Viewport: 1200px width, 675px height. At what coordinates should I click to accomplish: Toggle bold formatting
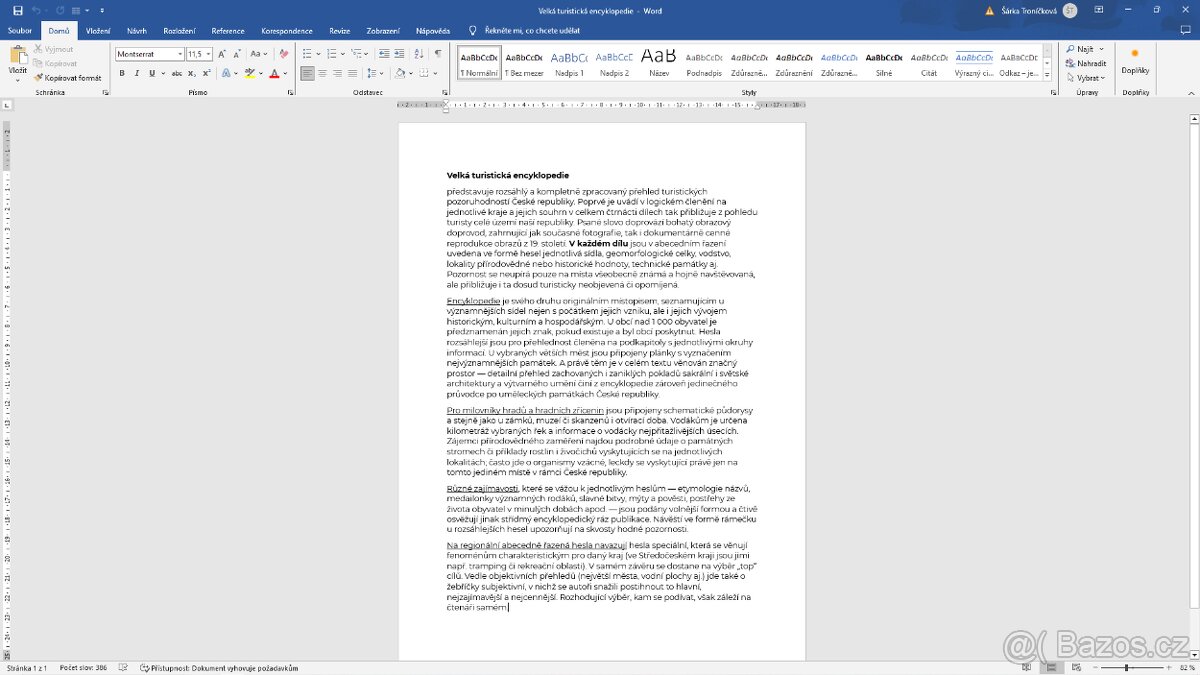point(122,73)
